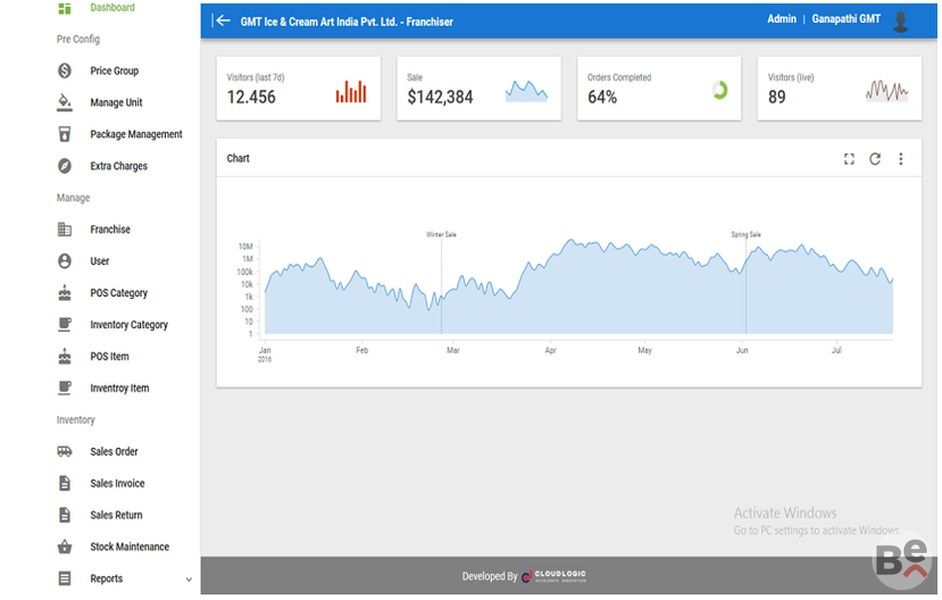The width and height of the screenshot is (942, 600).
Task: Click the fullscreen icon on Chart panel
Action: pos(849,159)
